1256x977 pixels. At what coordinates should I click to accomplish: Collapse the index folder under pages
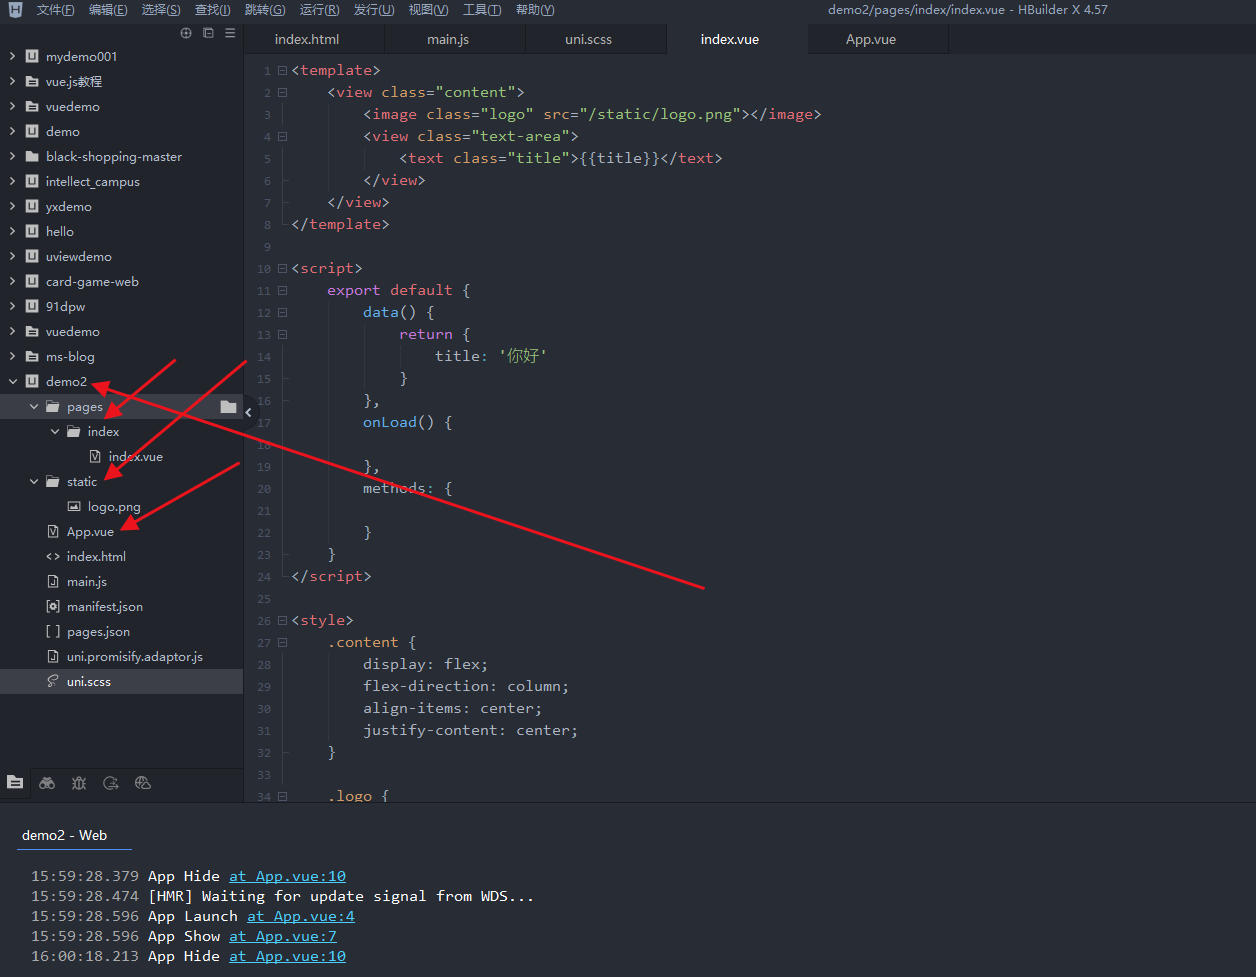pyautogui.click(x=54, y=432)
